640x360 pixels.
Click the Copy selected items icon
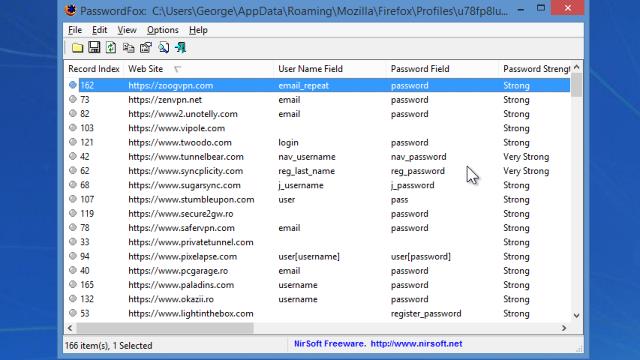129,48
